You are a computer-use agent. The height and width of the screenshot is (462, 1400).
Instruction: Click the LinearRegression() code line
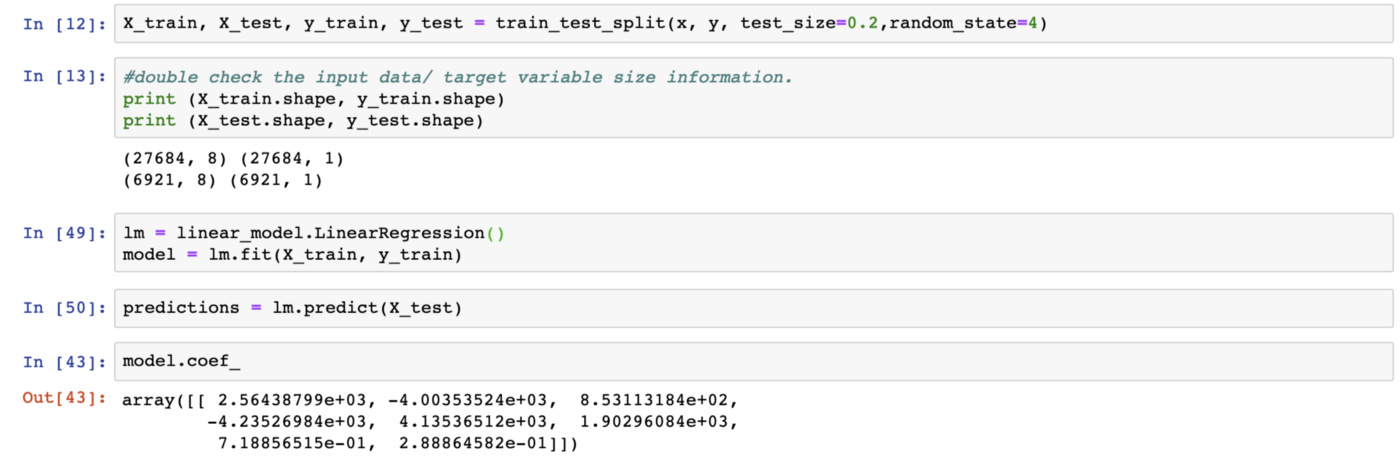tap(314, 233)
